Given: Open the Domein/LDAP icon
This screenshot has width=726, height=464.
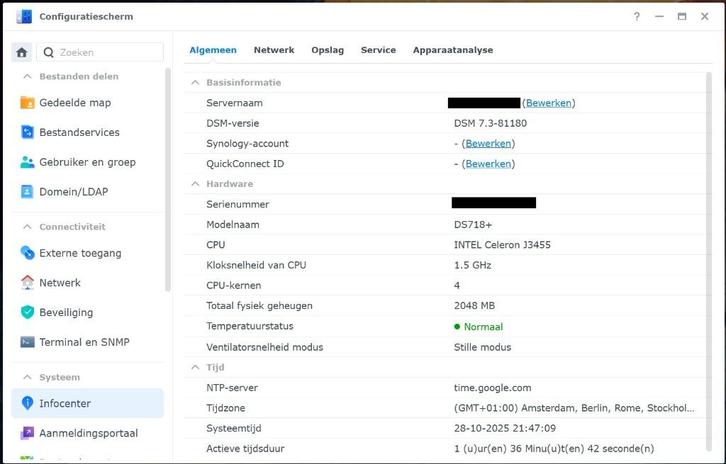Looking at the screenshot, I should click(27, 191).
